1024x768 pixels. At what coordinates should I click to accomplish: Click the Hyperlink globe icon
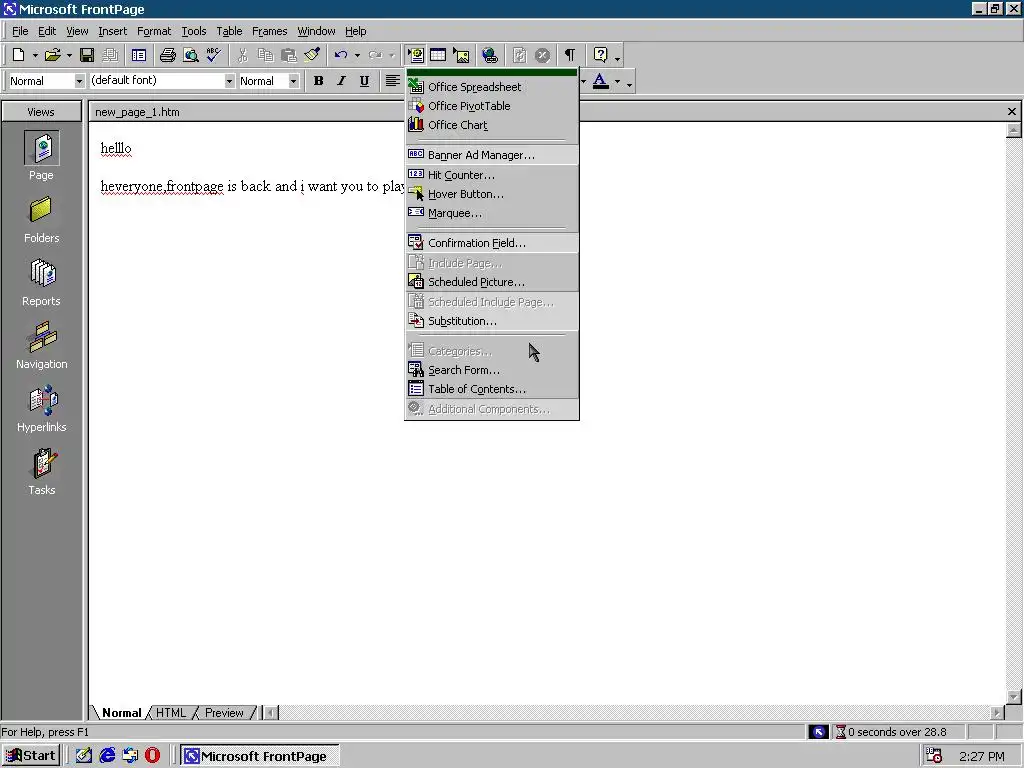pos(490,56)
